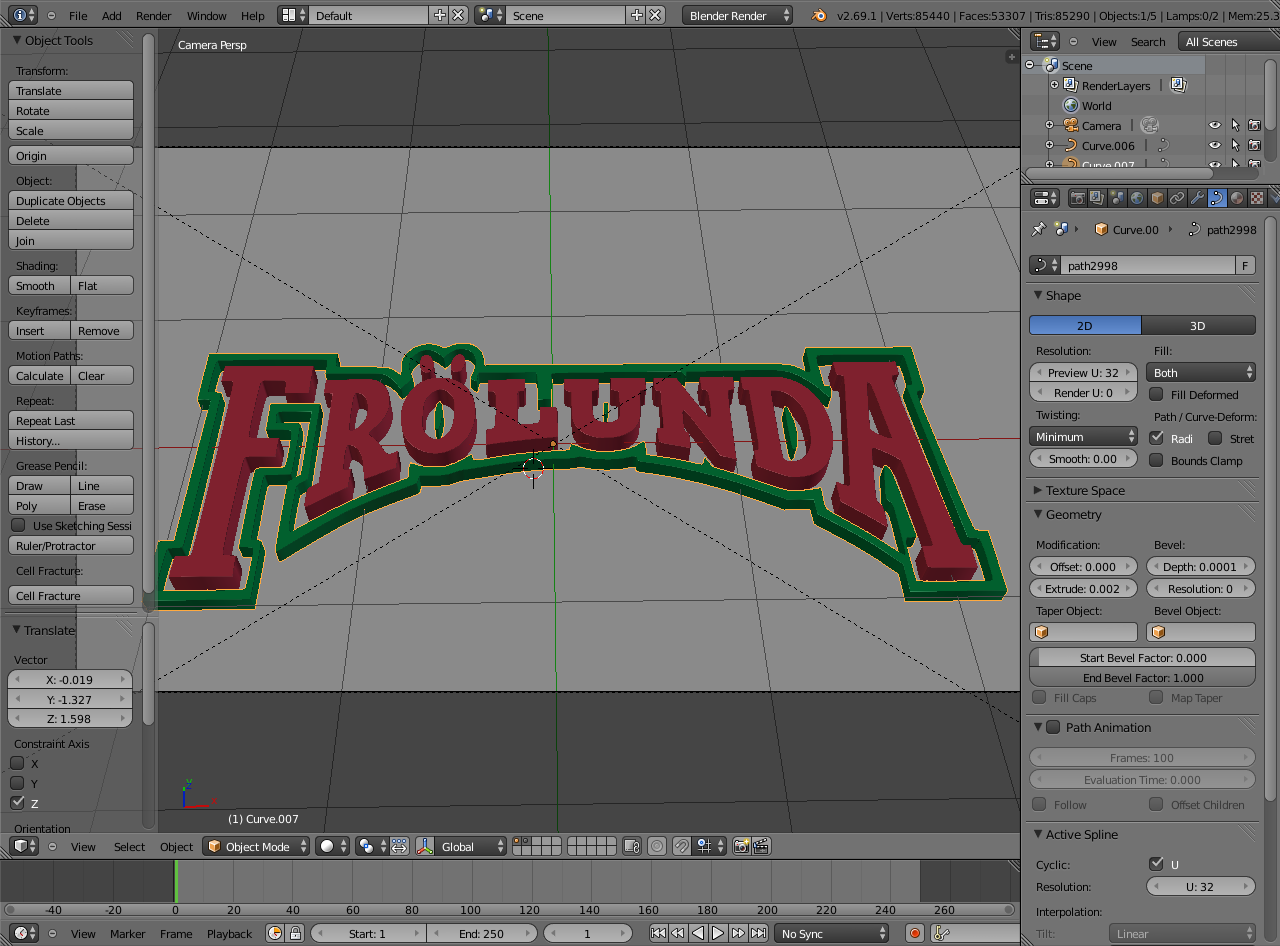Open the Twisting dropdown showing Minimum
The width and height of the screenshot is (1280, 946).
tap(1083, 436)
